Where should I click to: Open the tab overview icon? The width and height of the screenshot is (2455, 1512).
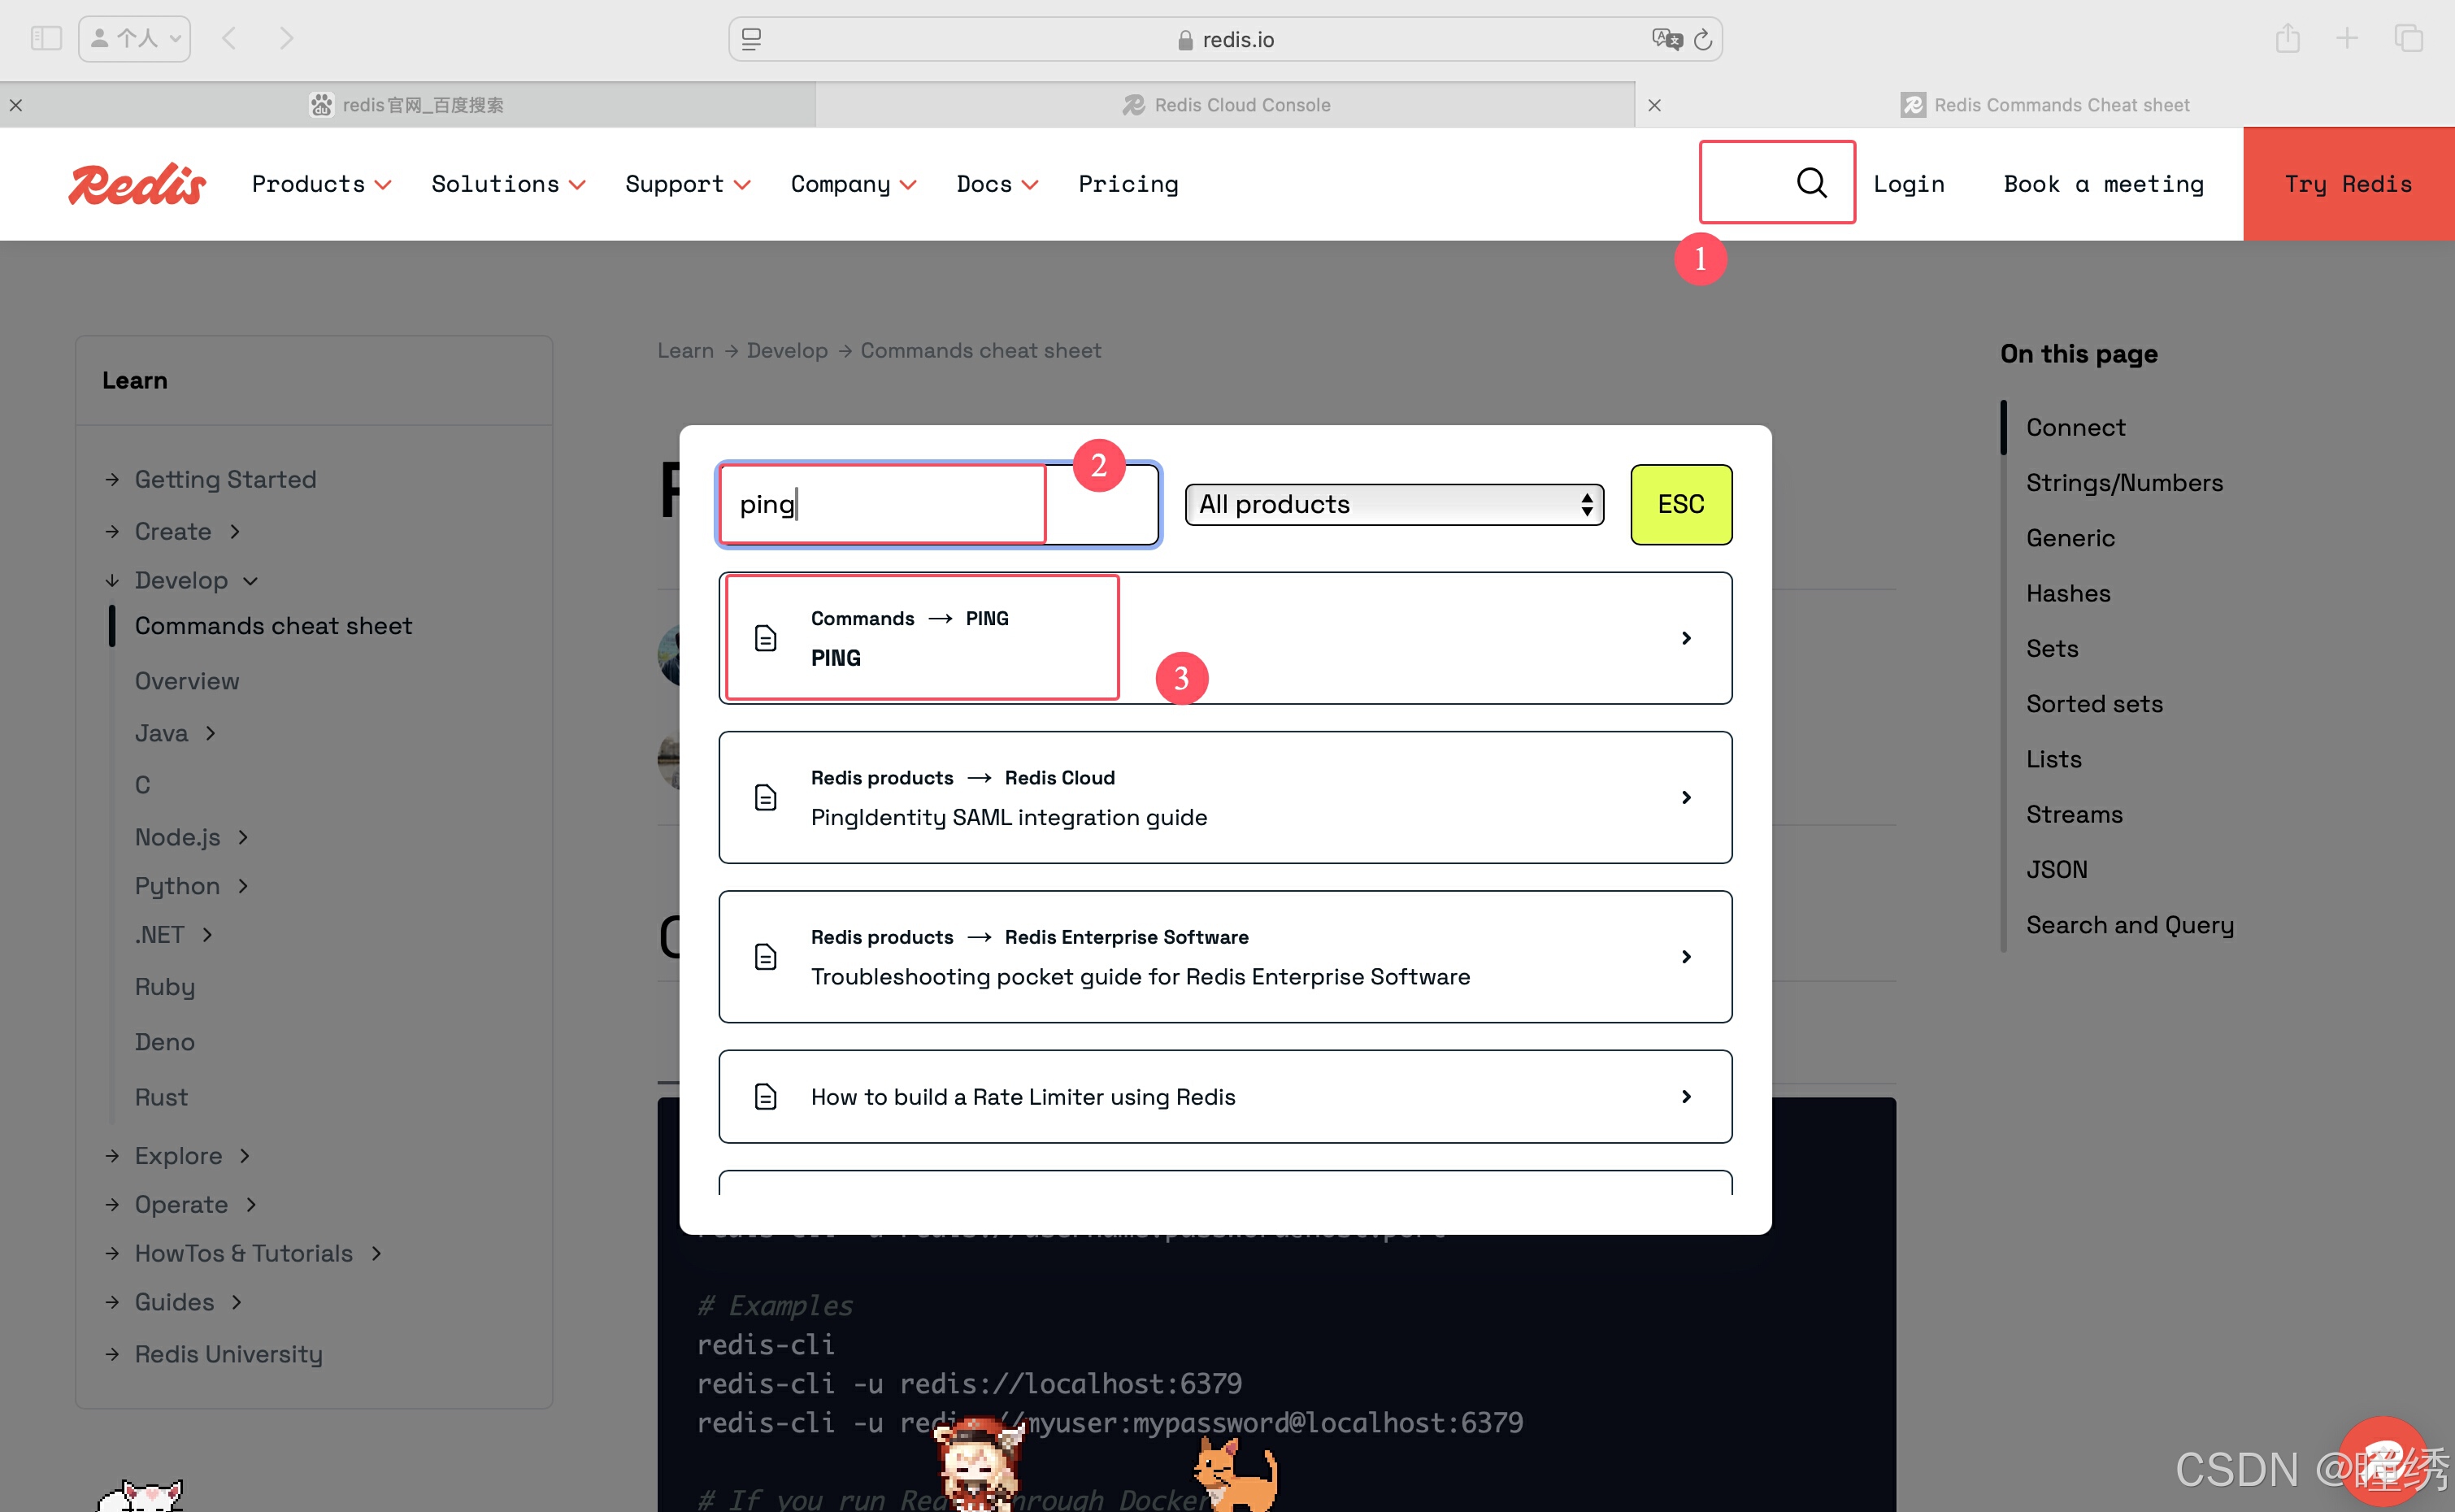coord(2408,38)
